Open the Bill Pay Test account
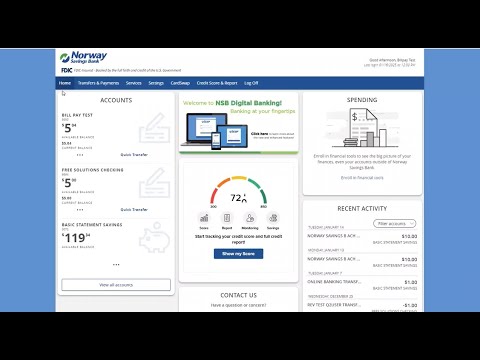This screenshot has width=480, height=360. coord(77,115)
